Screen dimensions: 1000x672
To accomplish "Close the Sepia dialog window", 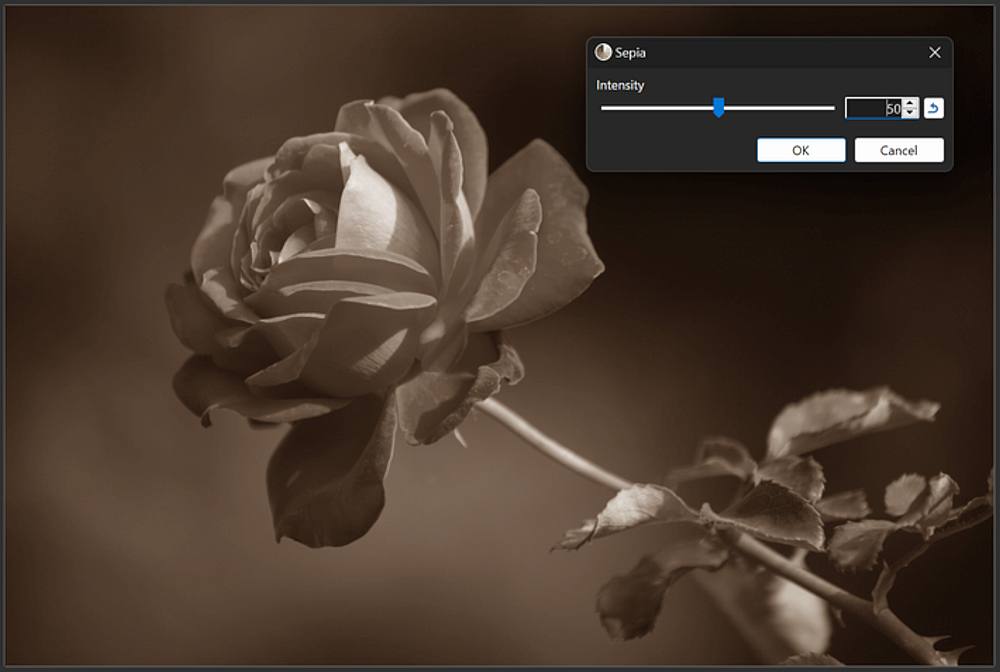I will click(934, 52).
